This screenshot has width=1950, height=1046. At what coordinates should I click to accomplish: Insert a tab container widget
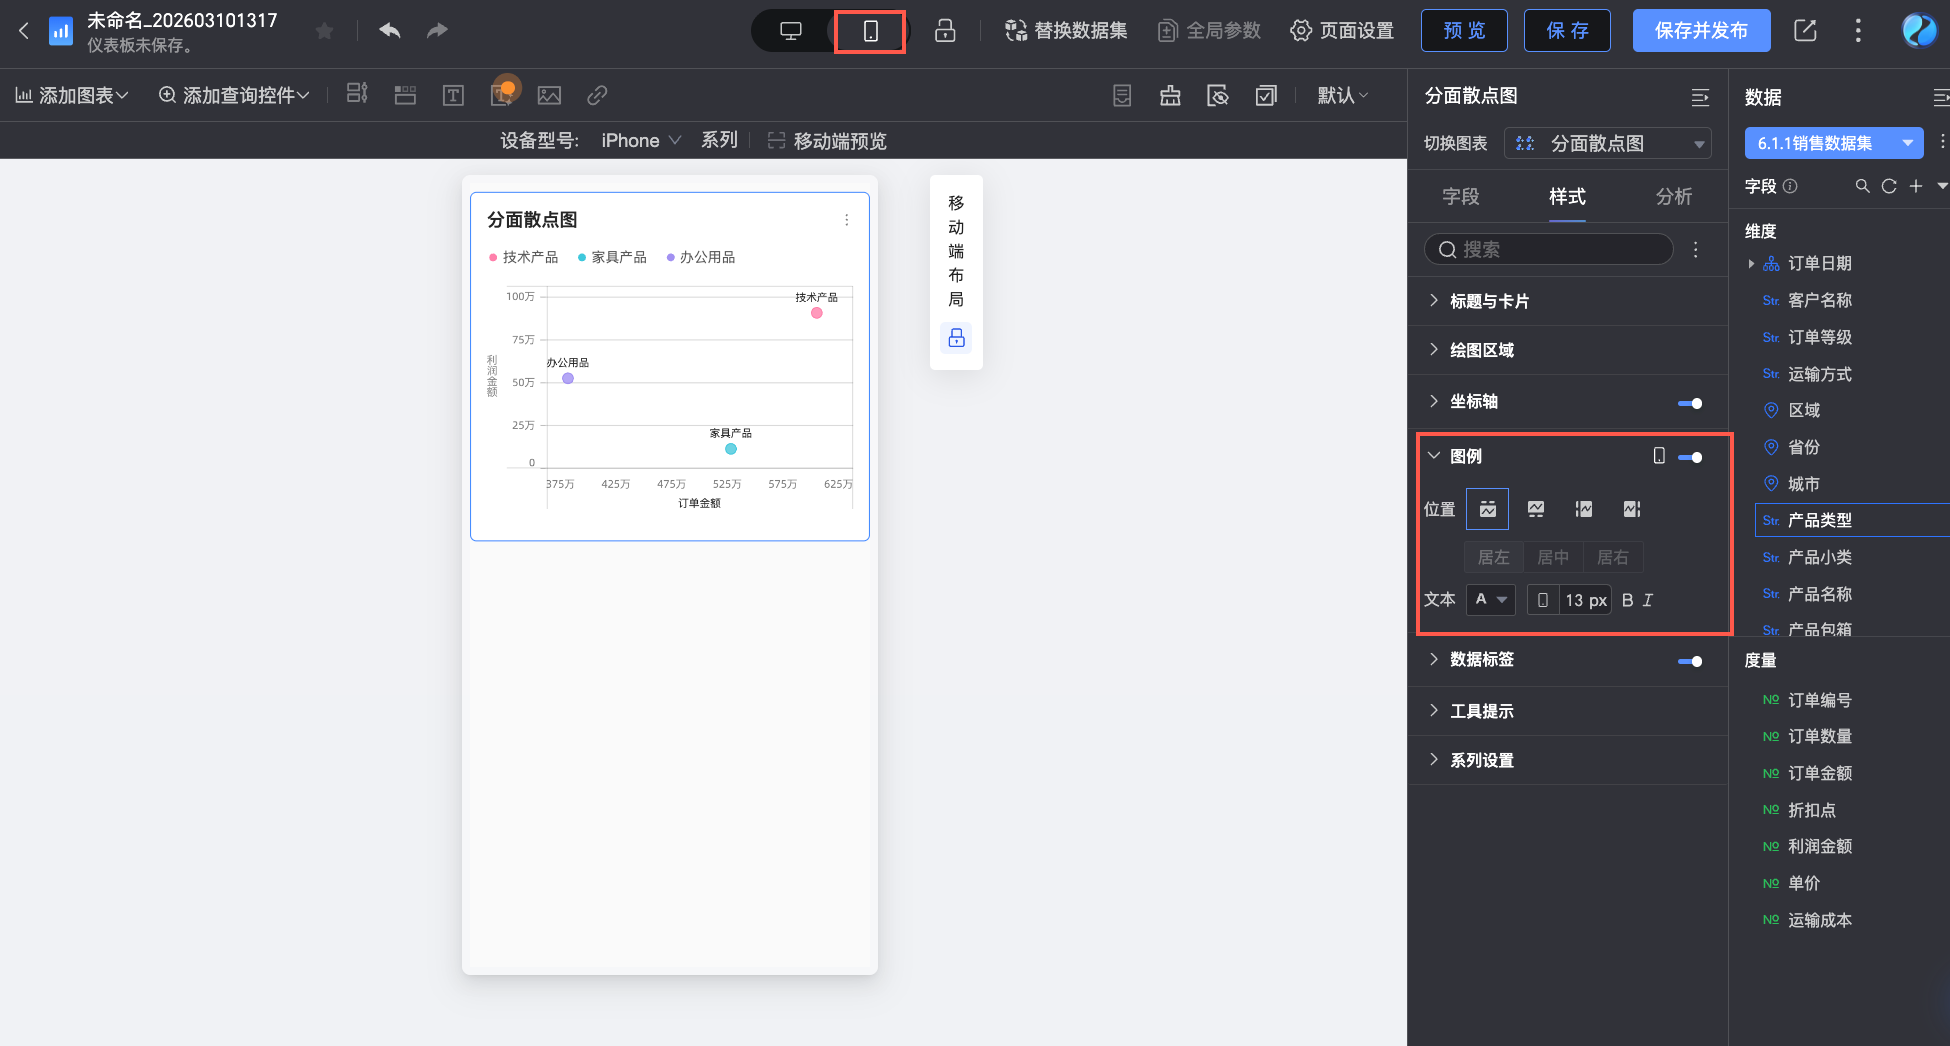(405, 95)
